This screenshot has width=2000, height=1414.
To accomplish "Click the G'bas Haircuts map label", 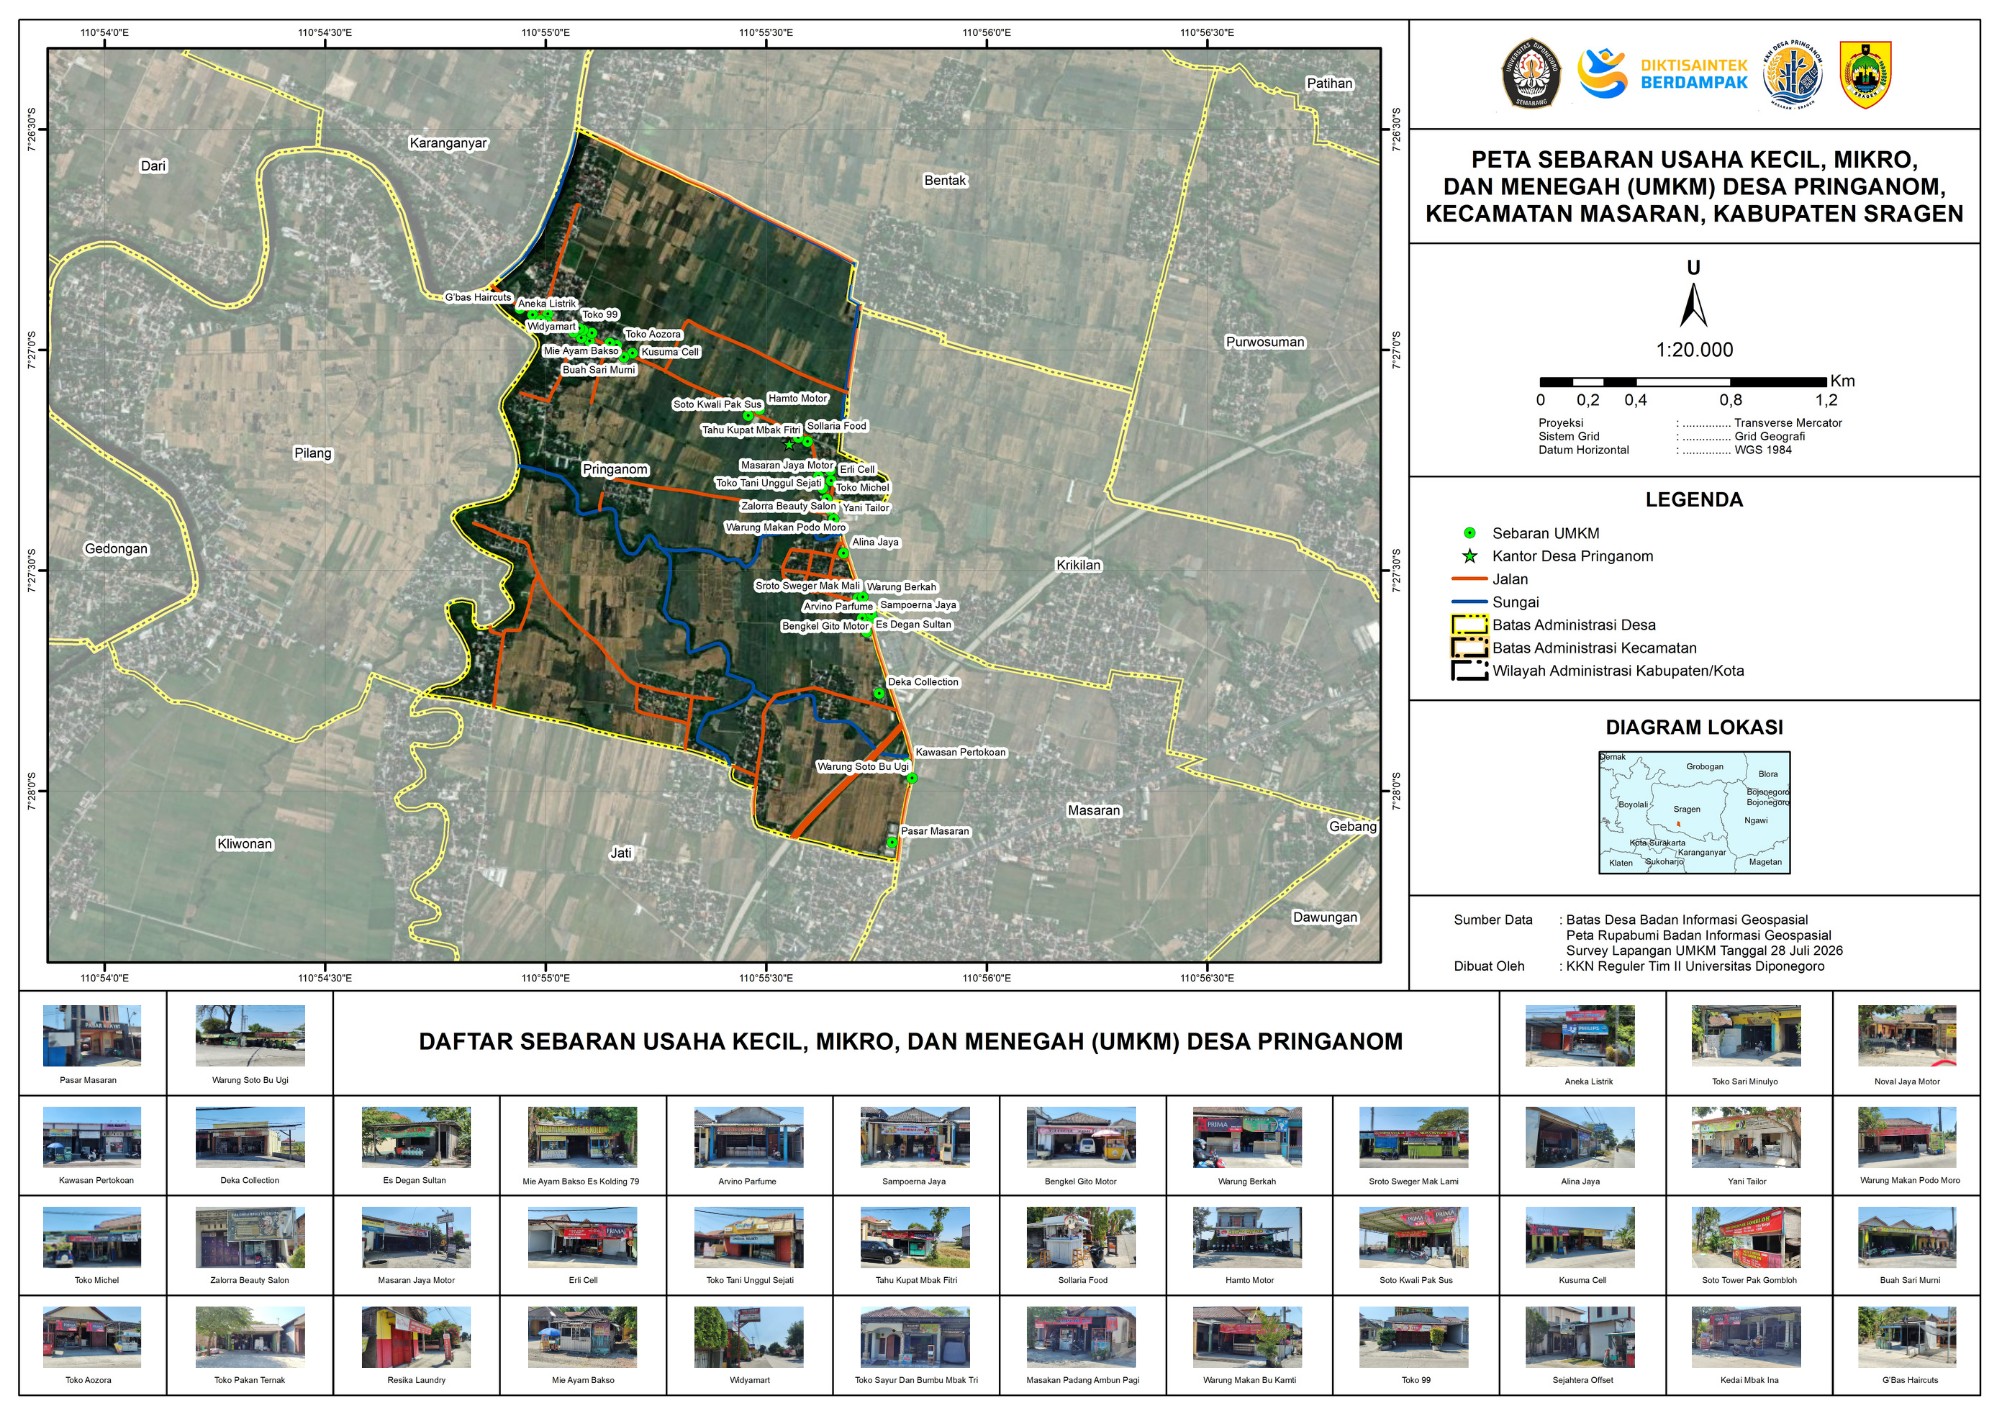I will pos(478,297).
